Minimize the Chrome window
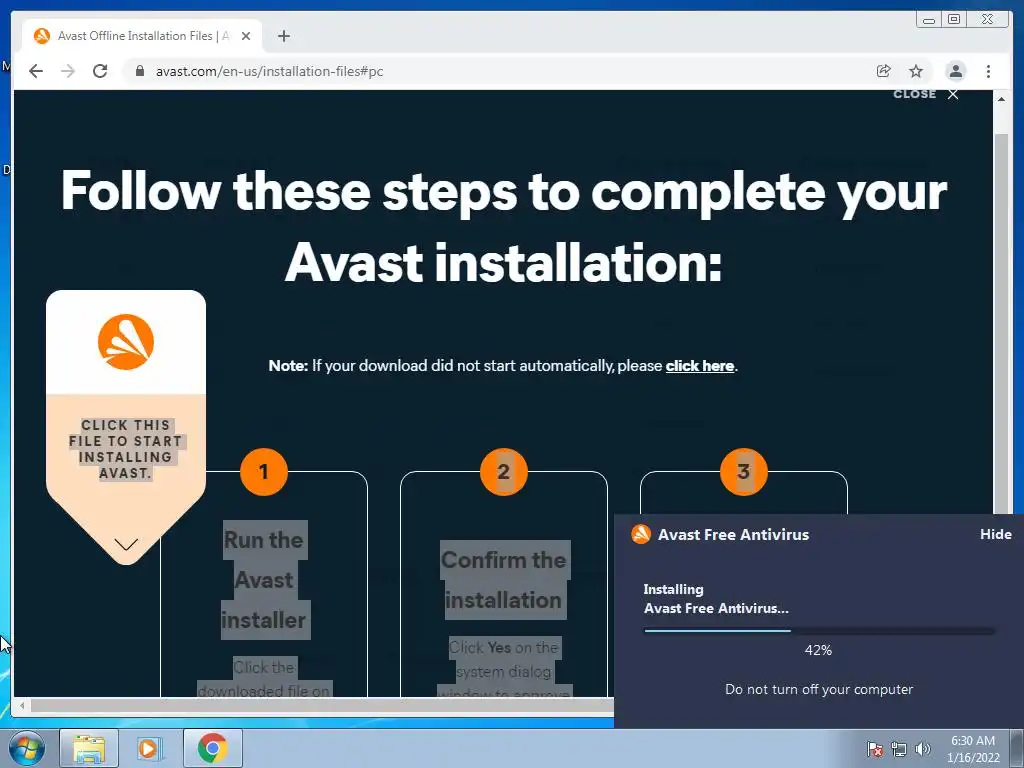1024x768 pixels. point(929,20)
